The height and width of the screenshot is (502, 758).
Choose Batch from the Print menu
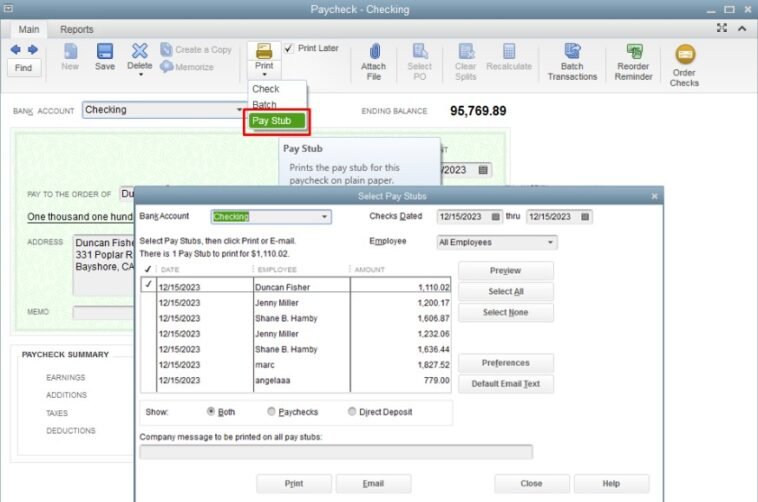tap(264, 104)
